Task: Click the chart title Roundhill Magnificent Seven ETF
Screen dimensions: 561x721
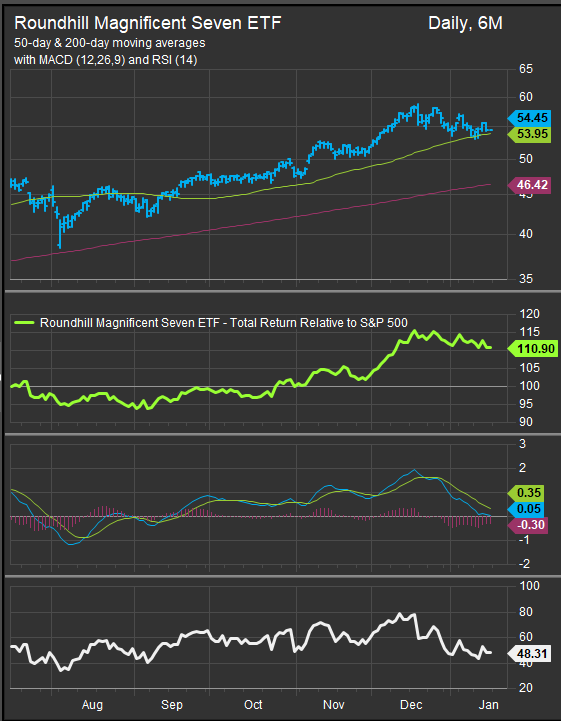Action: [x=148, y=23]
